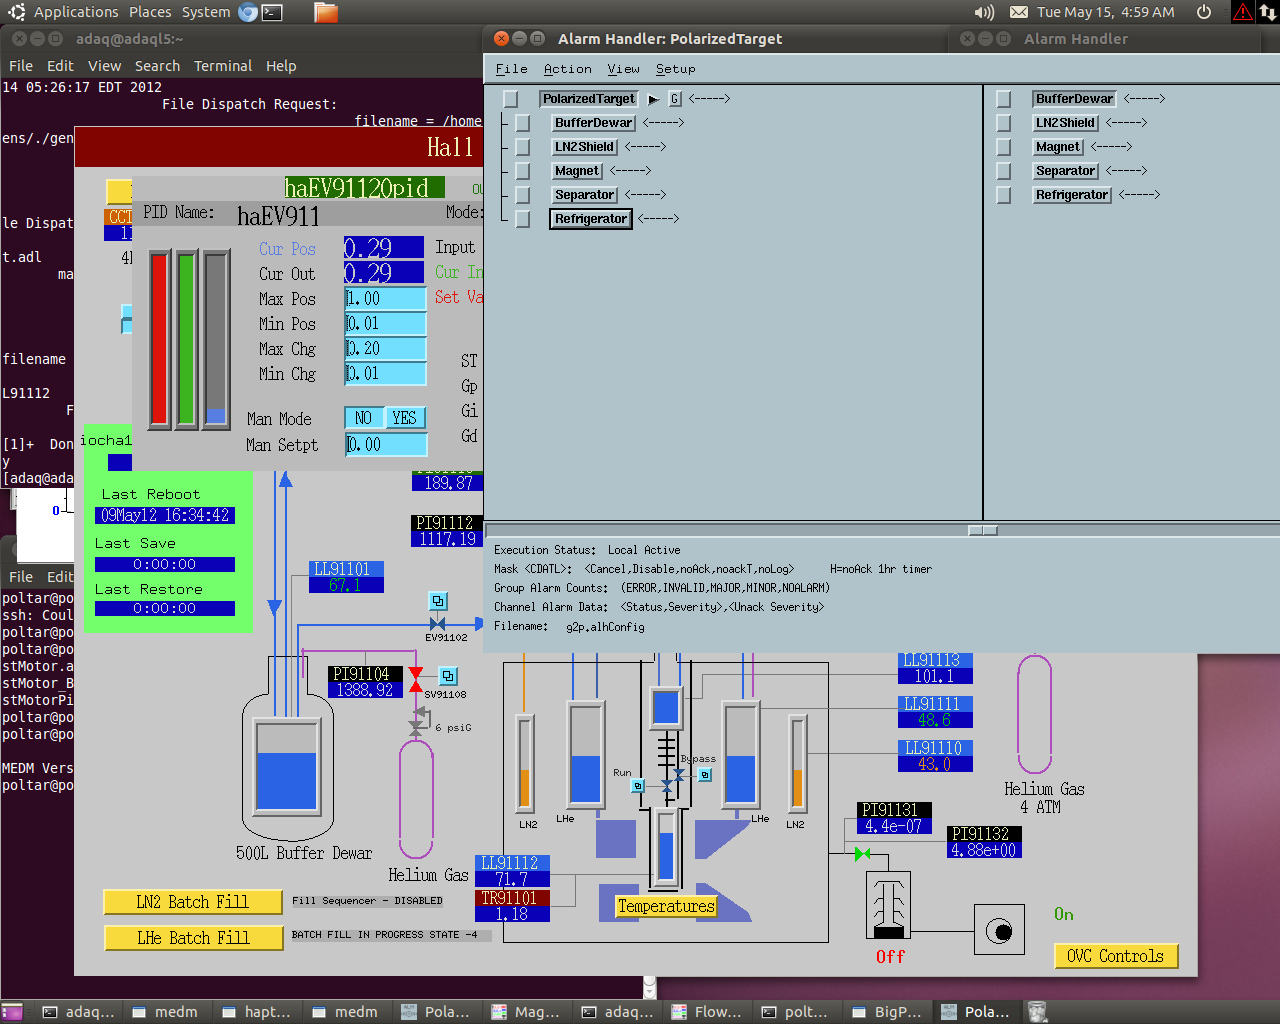1280x1024 pixels.
Task: Click the Bypass valve related display button
Action: coord(705,775)
